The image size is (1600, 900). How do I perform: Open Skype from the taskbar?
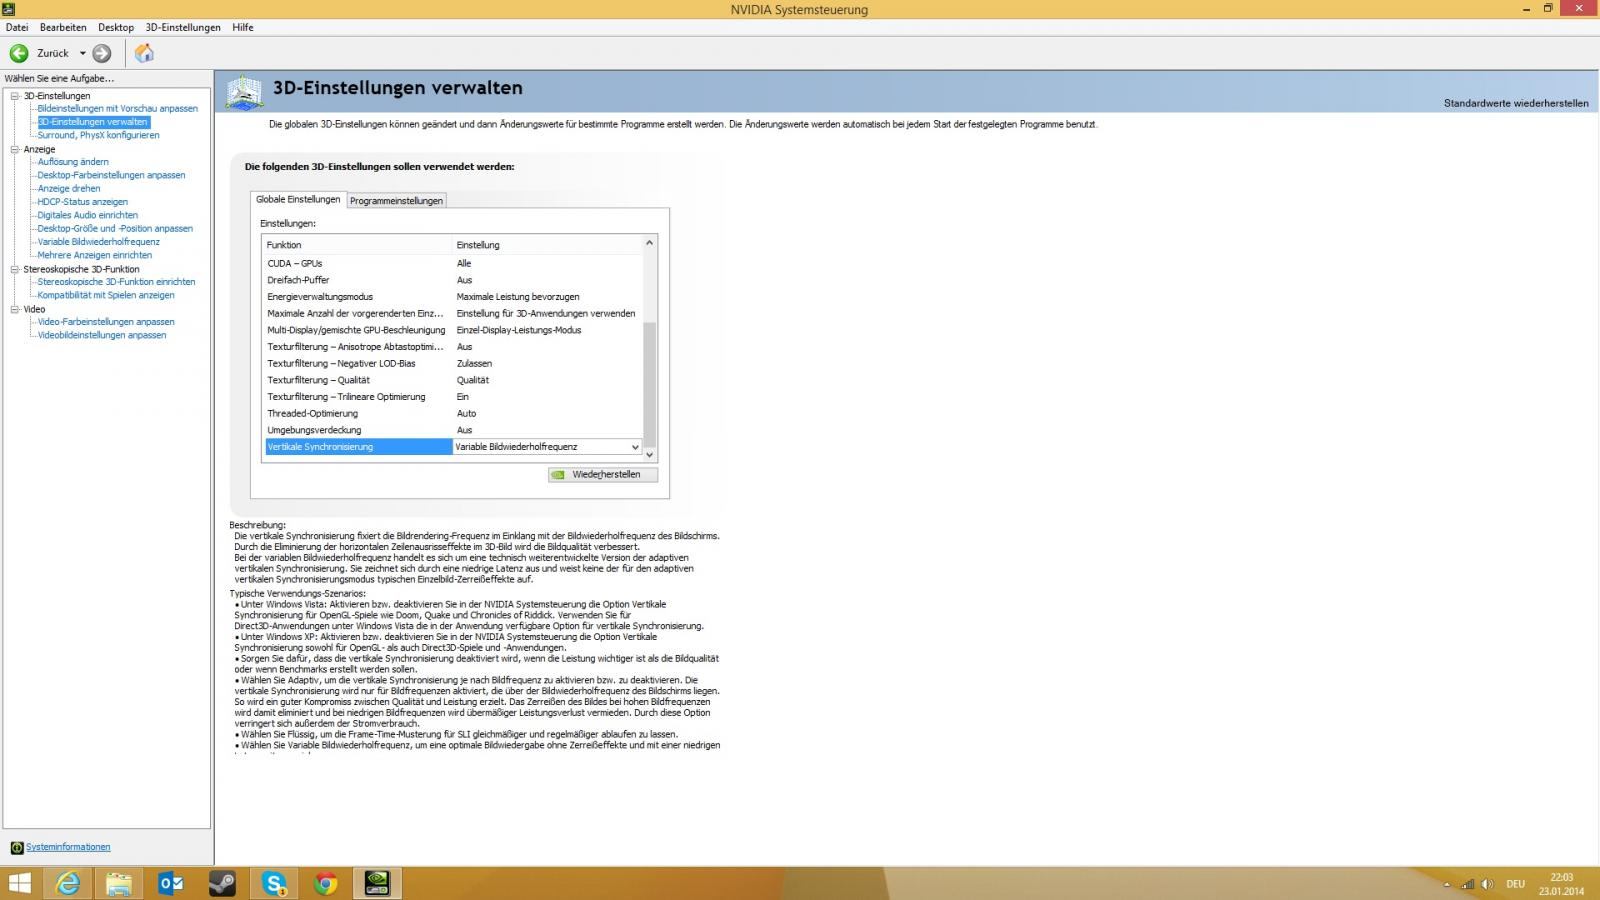tap(274, 883)
